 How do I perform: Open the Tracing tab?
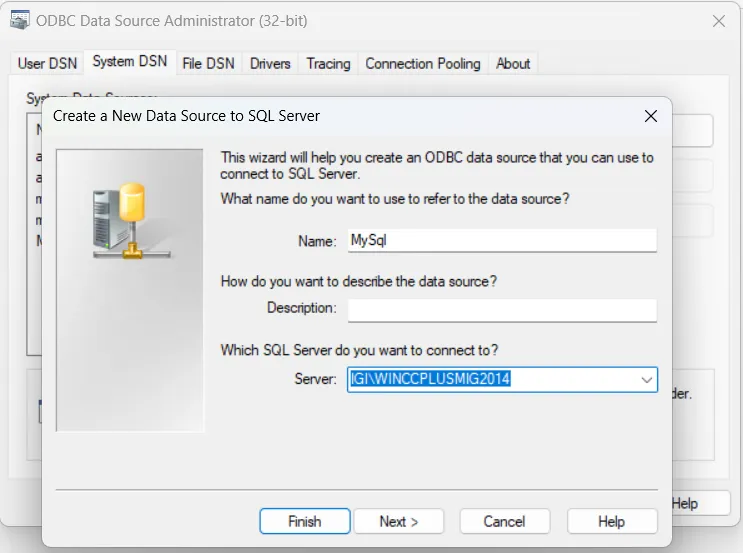point(328,63)
